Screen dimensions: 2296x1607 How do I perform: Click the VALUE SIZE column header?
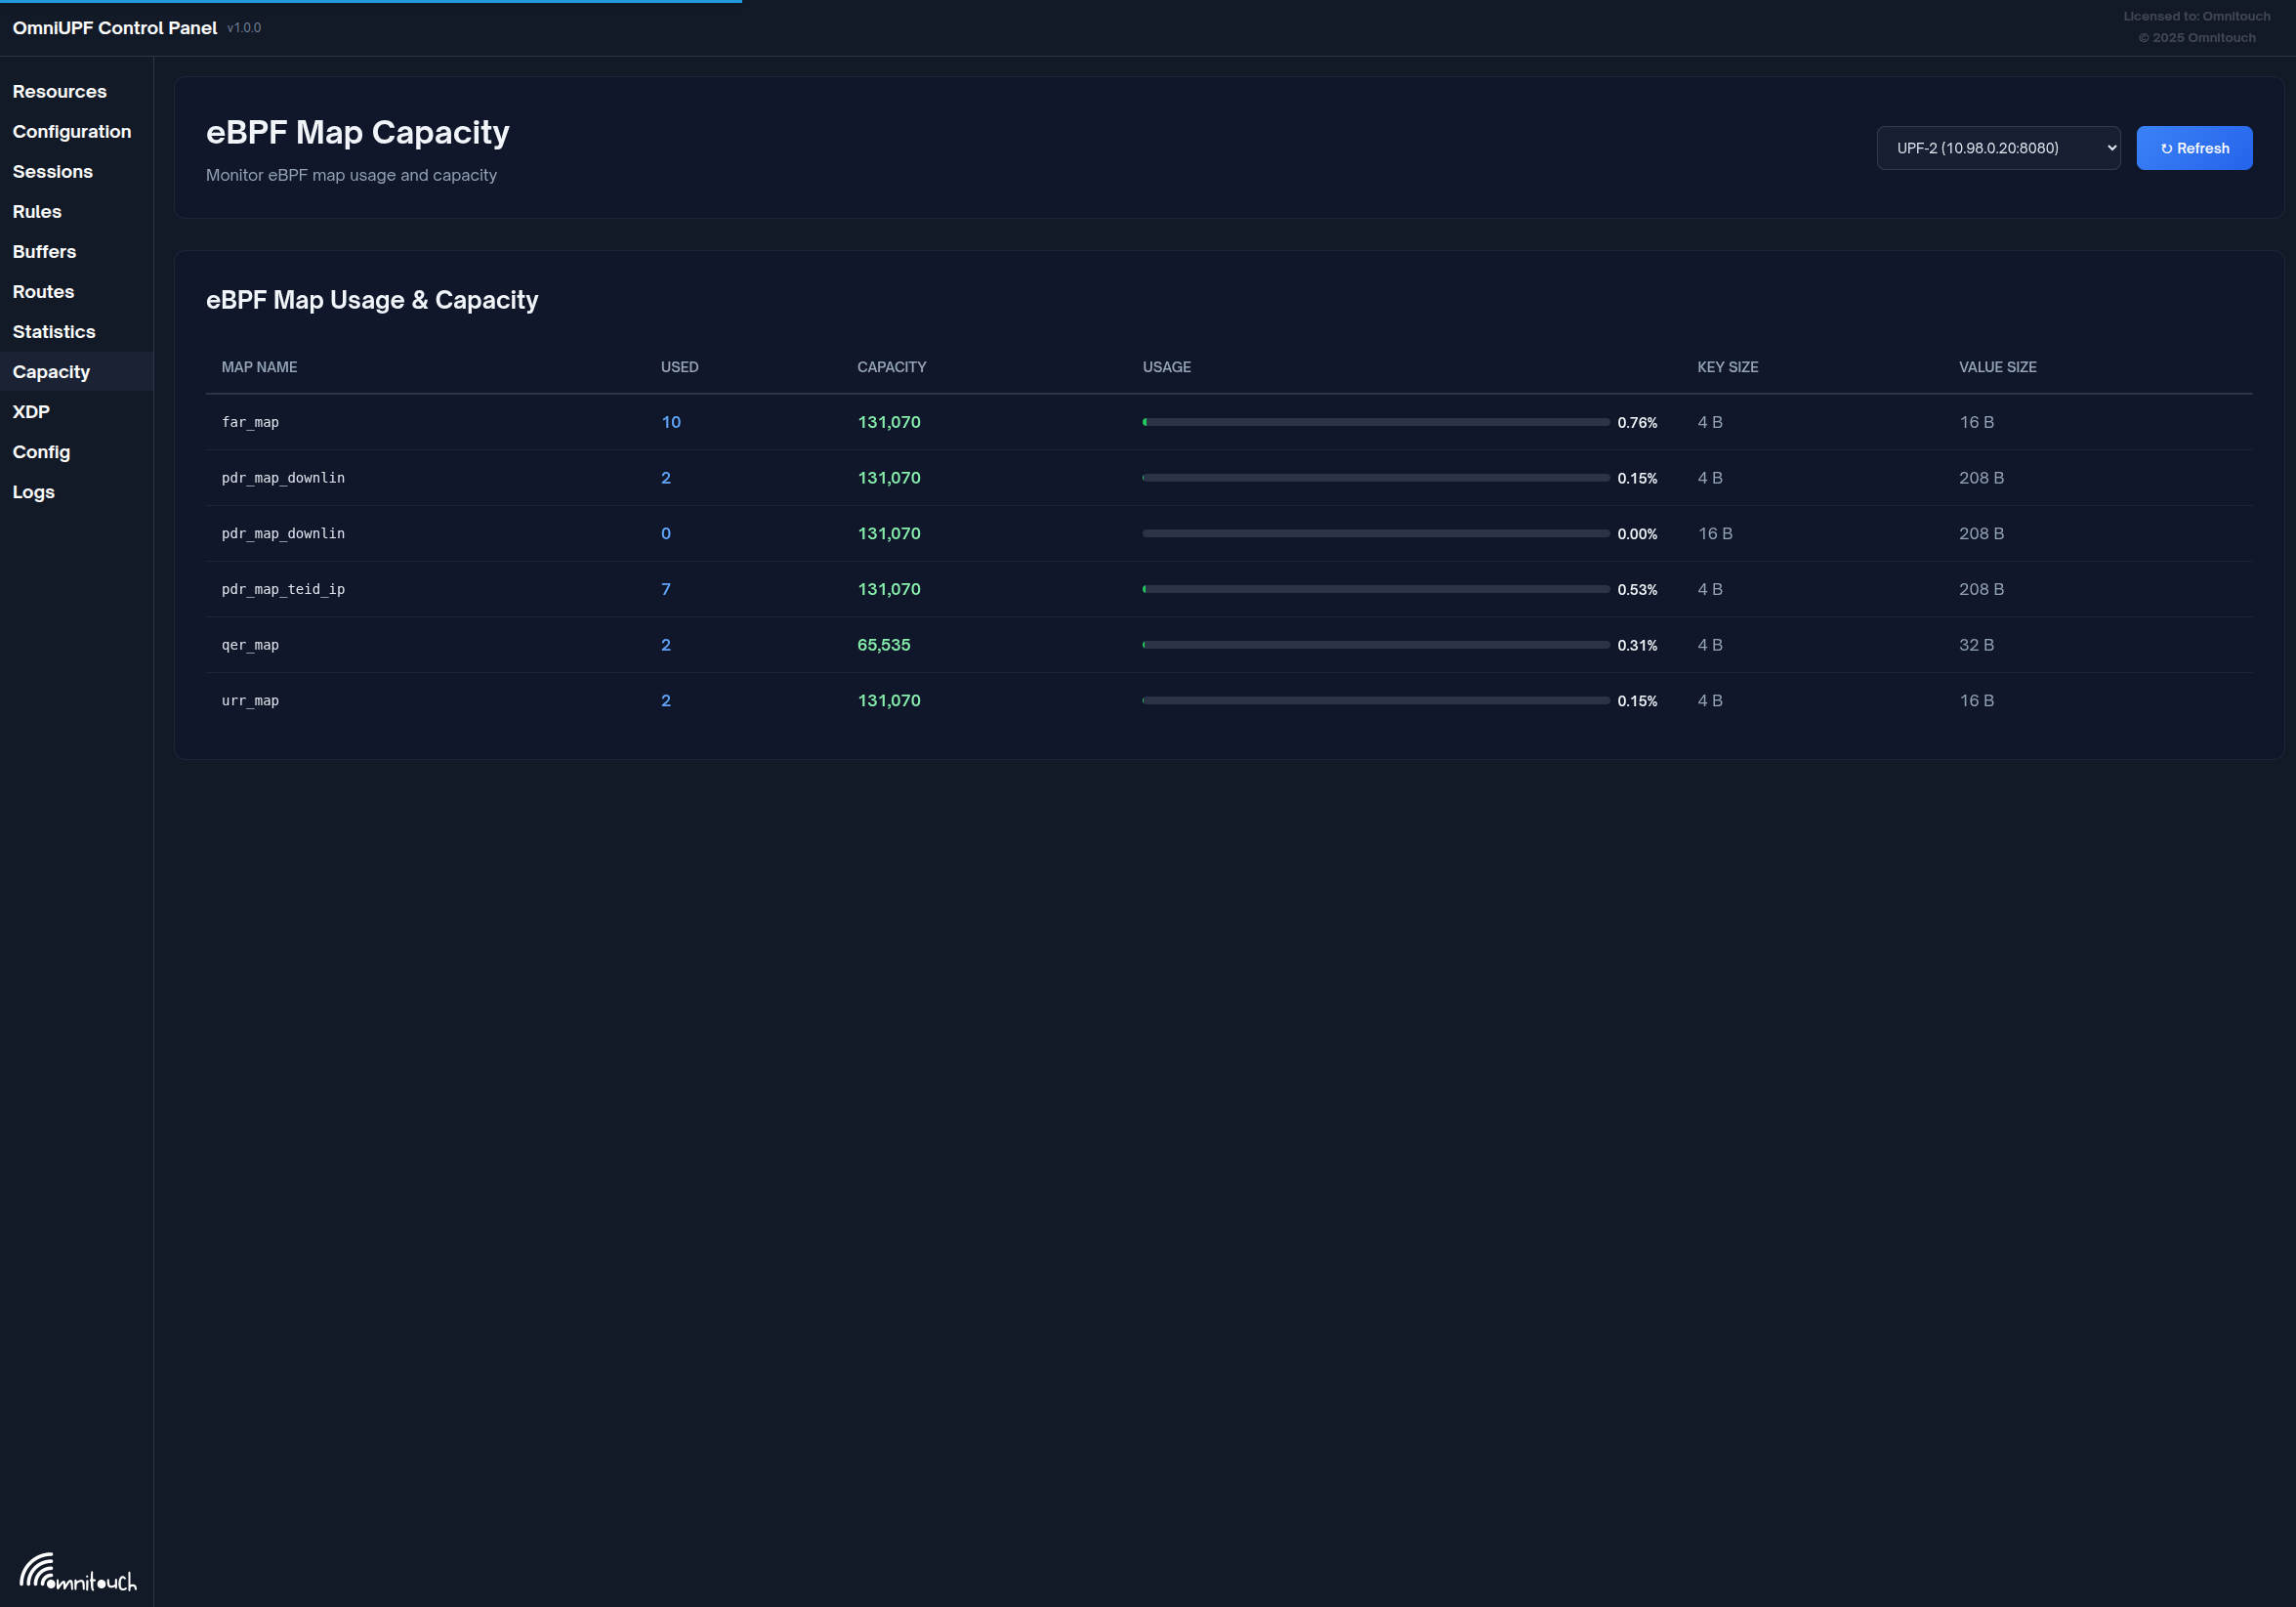1997,367
